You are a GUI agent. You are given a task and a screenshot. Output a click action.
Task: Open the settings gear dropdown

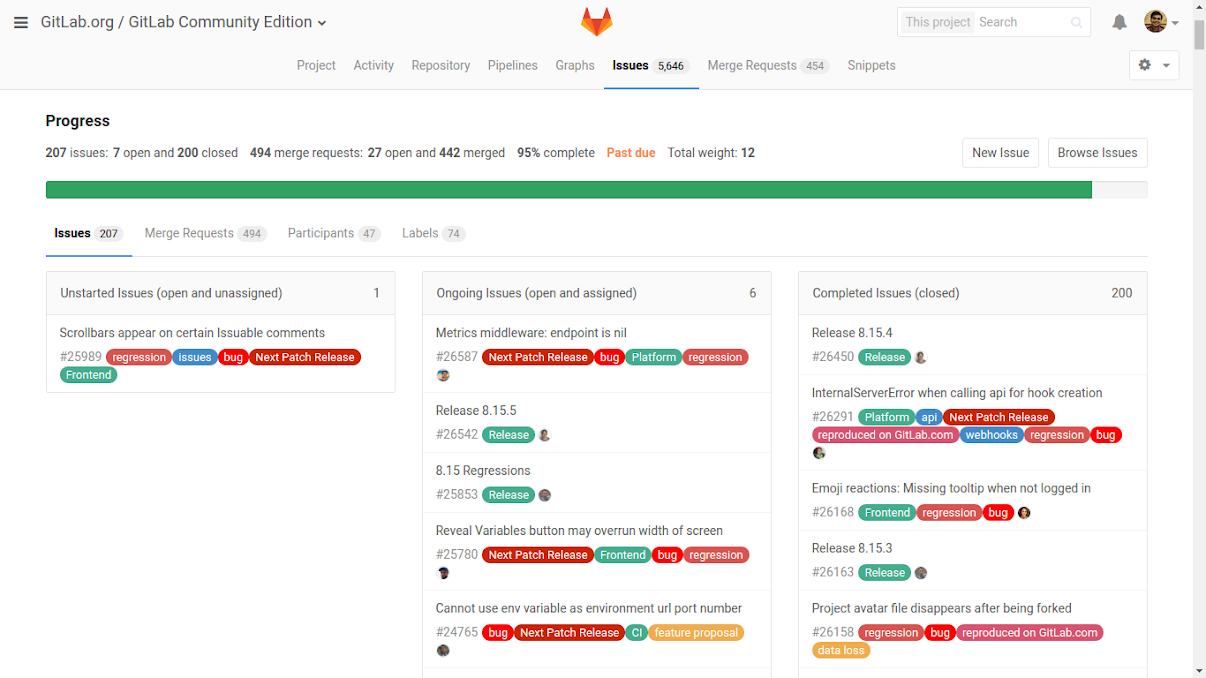pyautogui.click(x=1153, y=65)
